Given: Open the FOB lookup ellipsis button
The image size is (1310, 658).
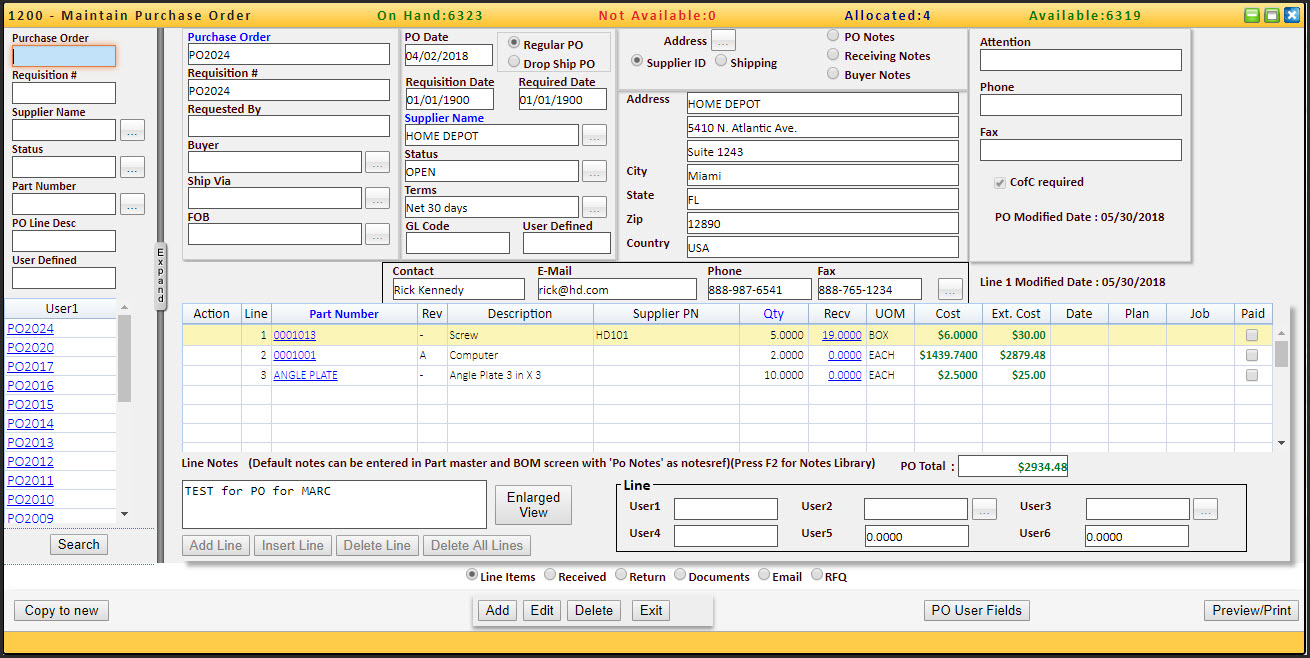Looking at the screenshot, I should tap(377, 234).
